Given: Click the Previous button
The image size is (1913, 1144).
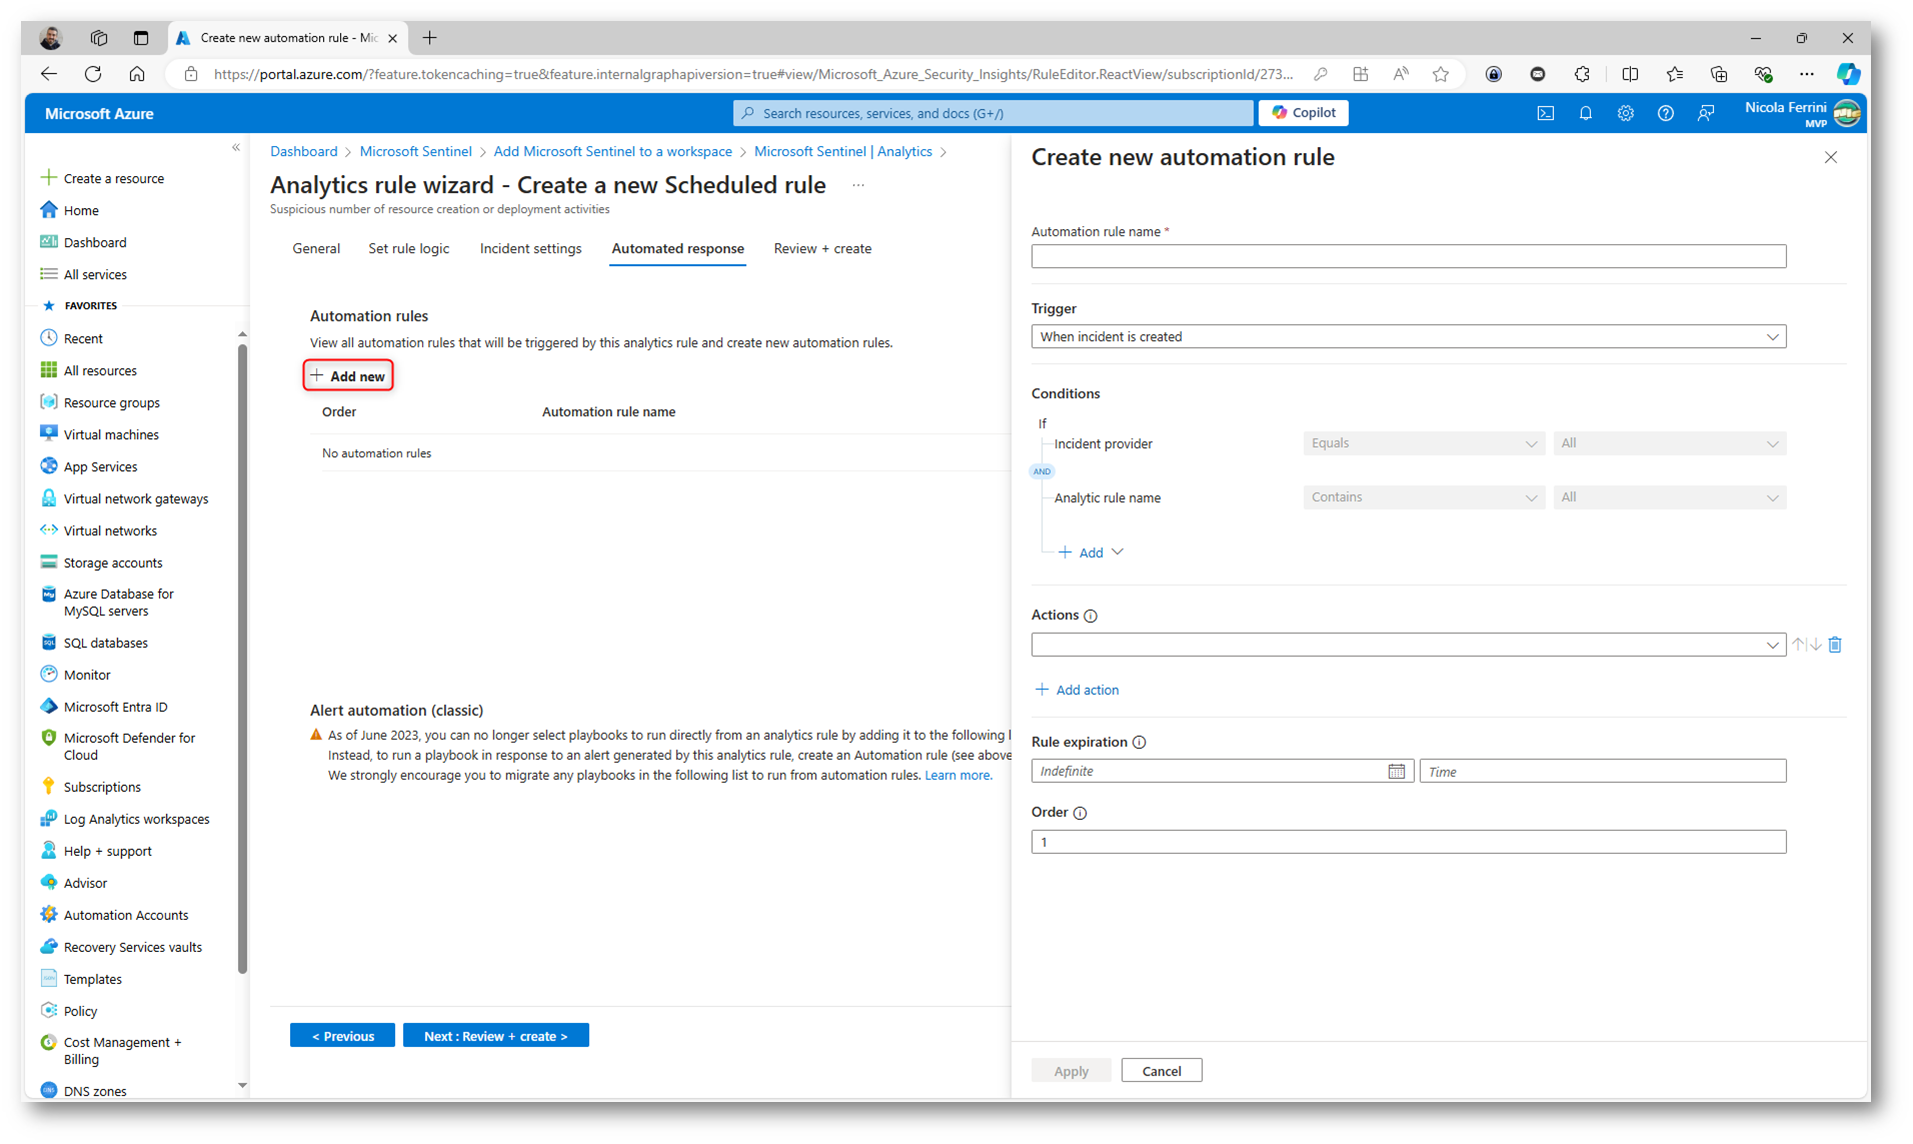Looking at the screenshot, I should tap(342, 1036).
